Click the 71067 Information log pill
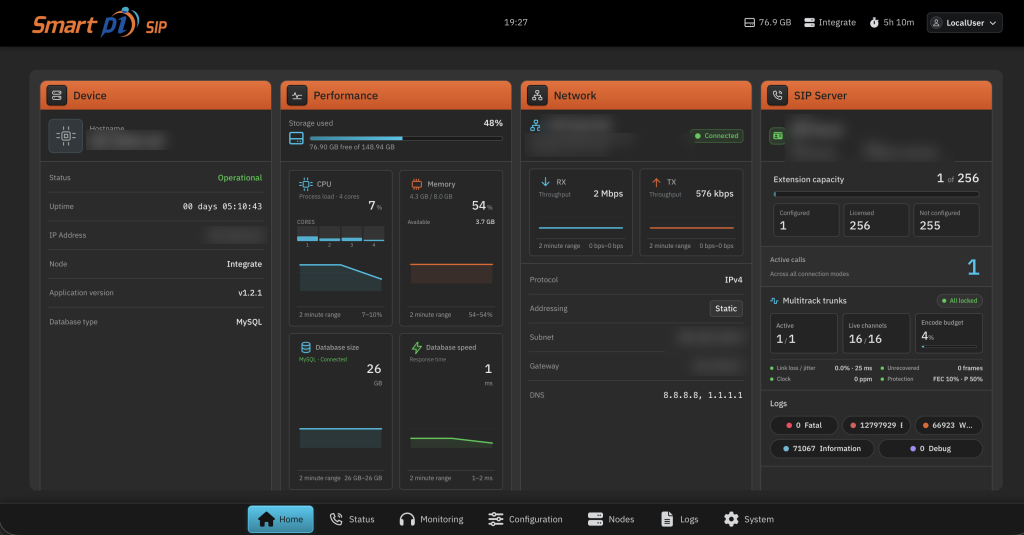The width and height of the screenshot is (1024, 535). tap(822, 449)
